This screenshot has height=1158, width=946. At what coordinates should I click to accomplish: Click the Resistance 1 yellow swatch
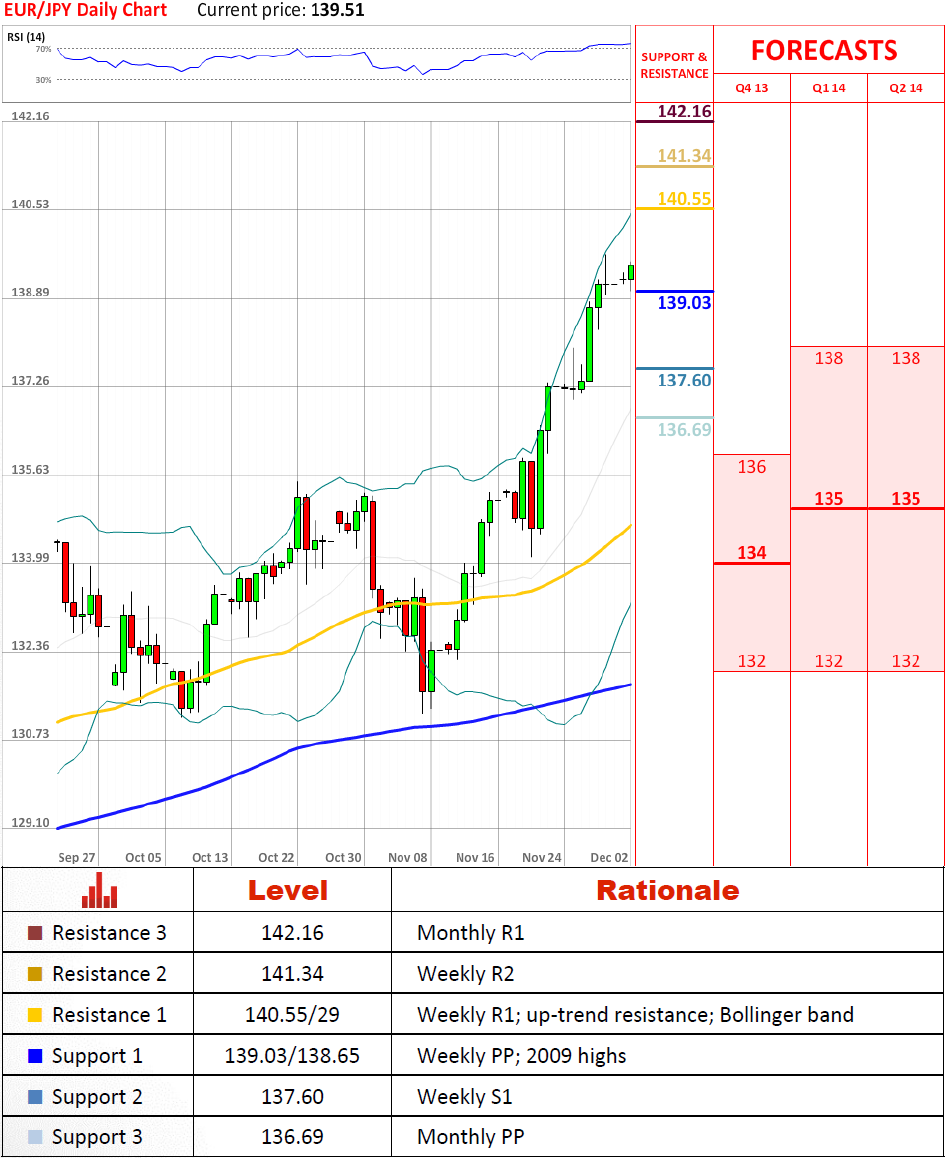[x=35, y=1015]
